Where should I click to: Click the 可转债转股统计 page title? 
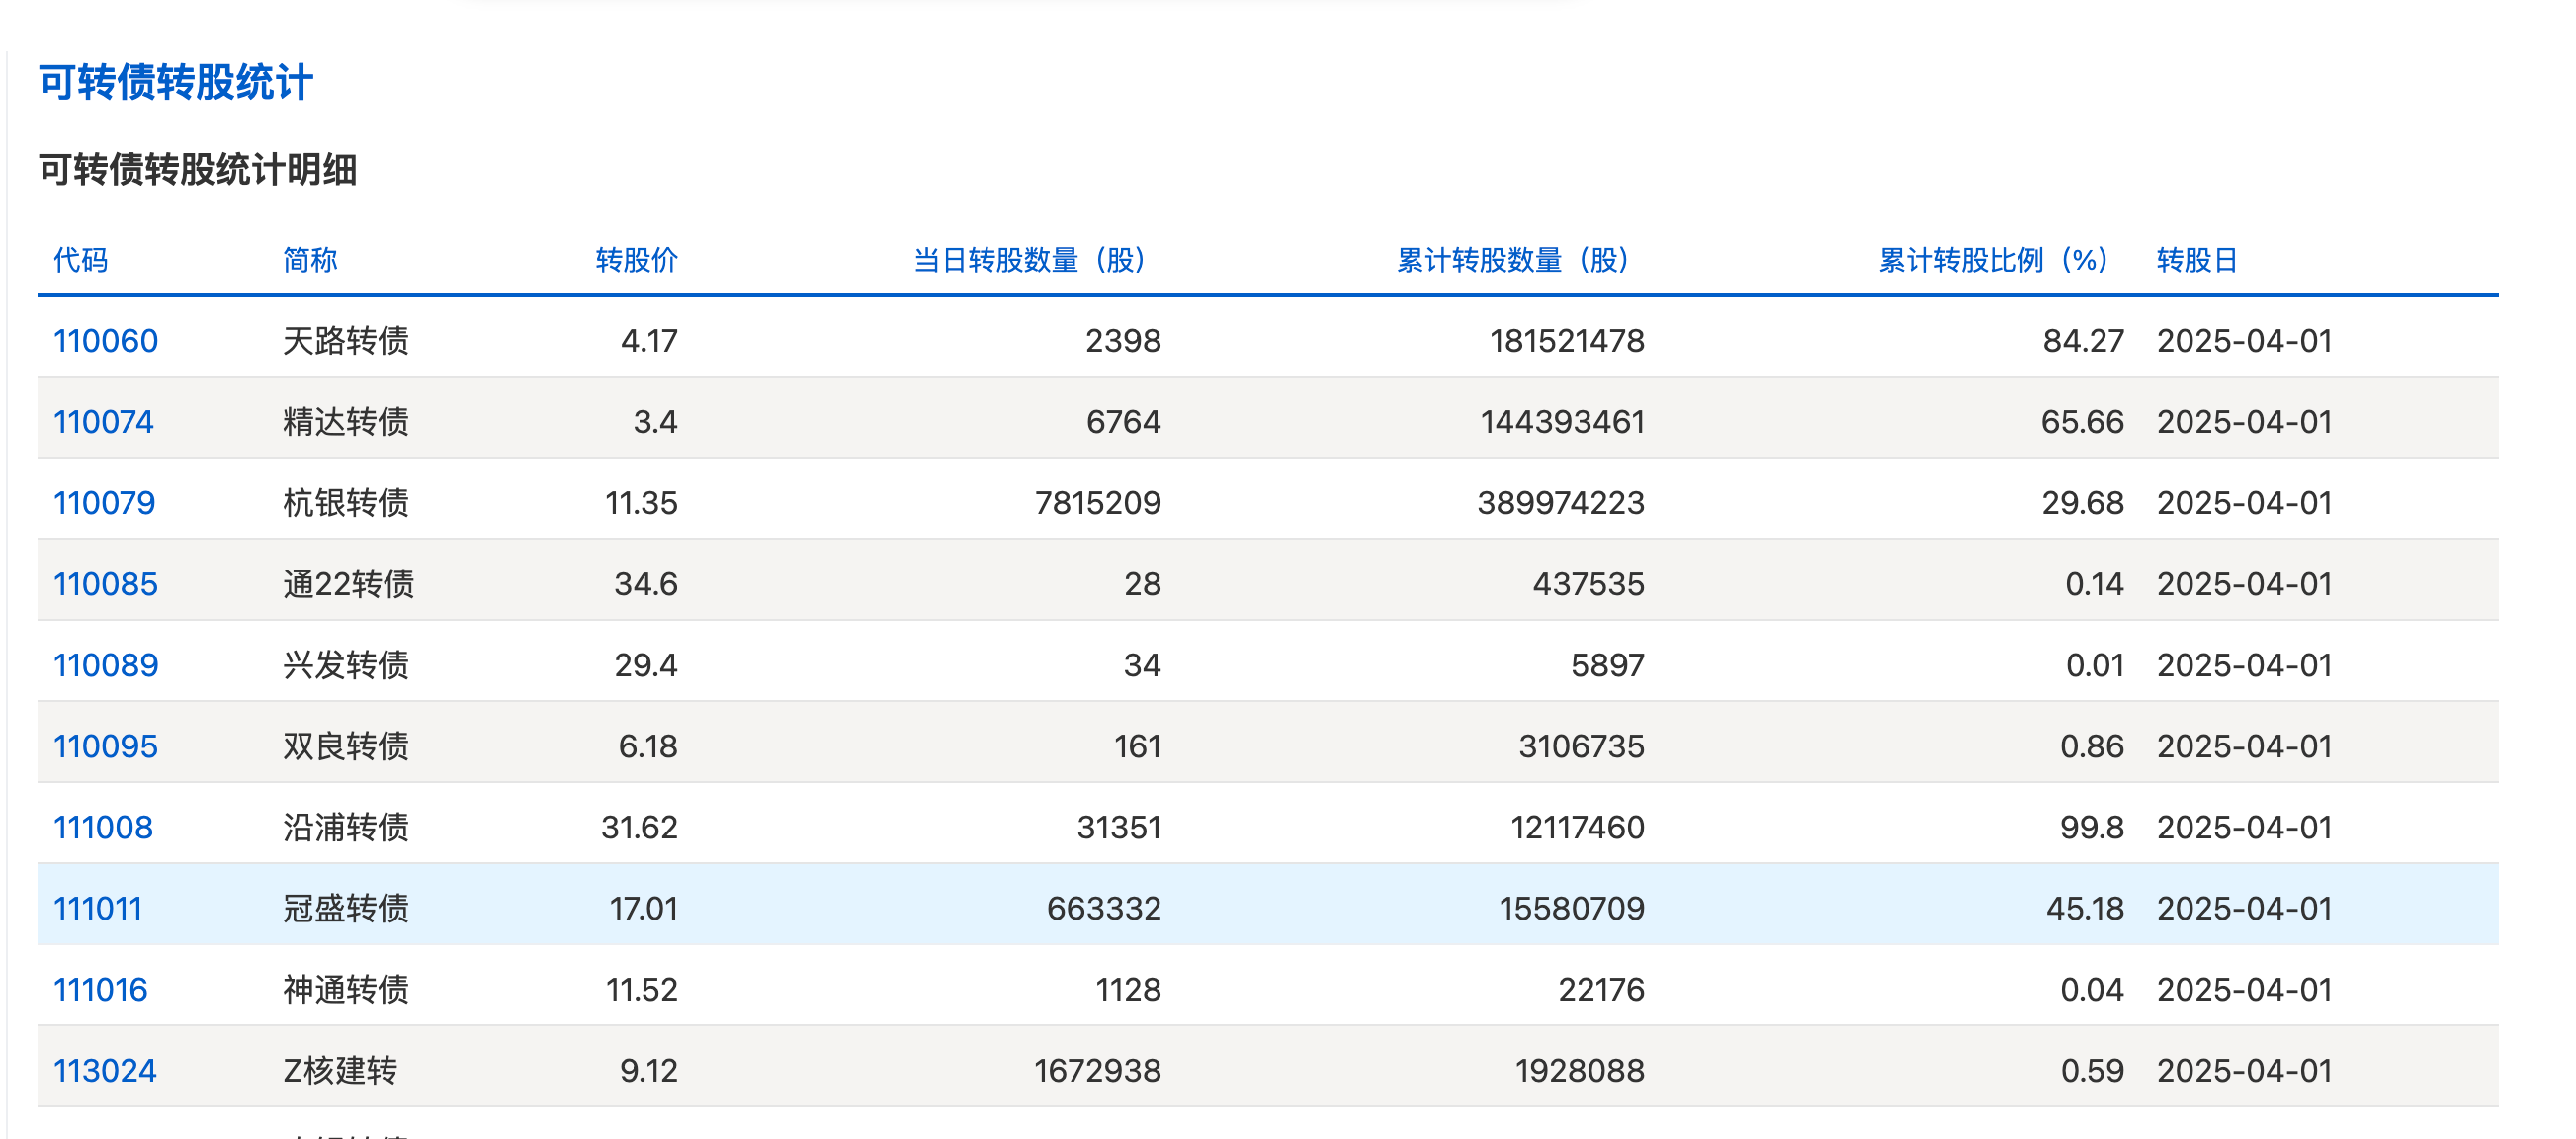point(176,82)
